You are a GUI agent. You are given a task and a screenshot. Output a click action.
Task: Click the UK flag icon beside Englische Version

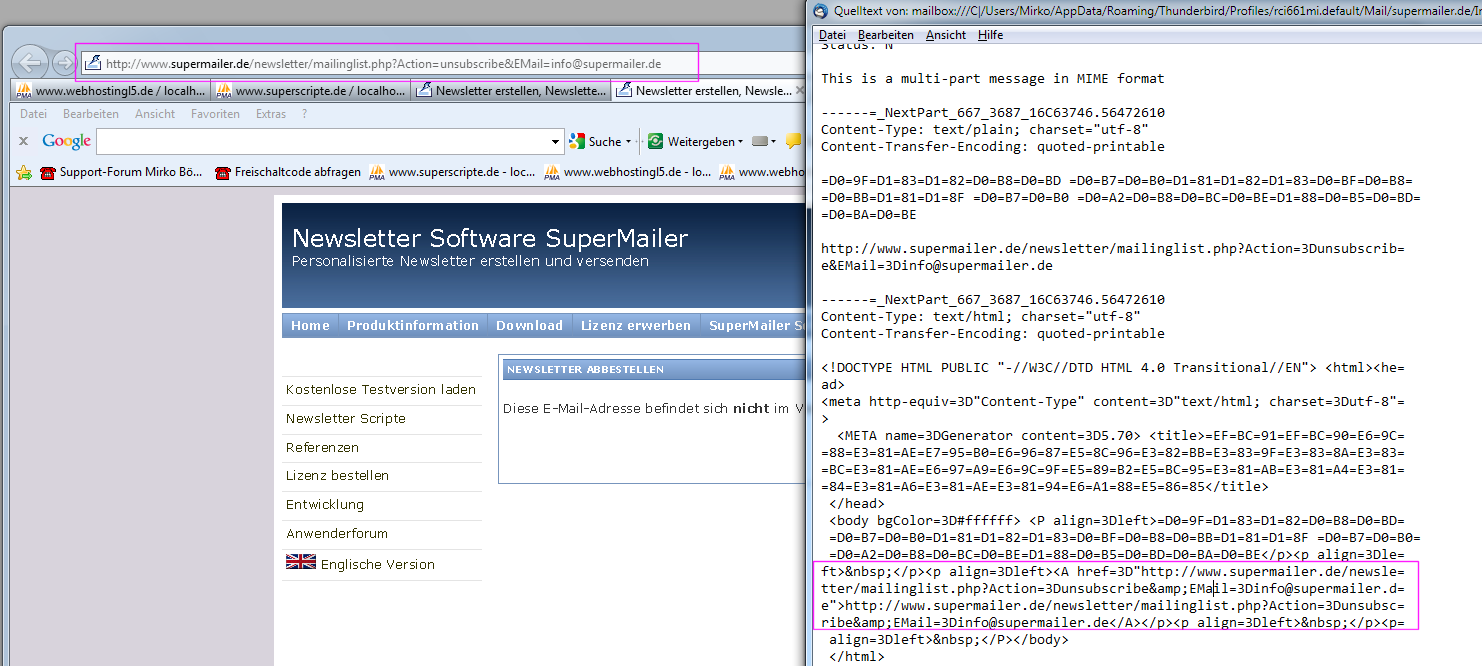pyautogui.click(x=300, y=562)
